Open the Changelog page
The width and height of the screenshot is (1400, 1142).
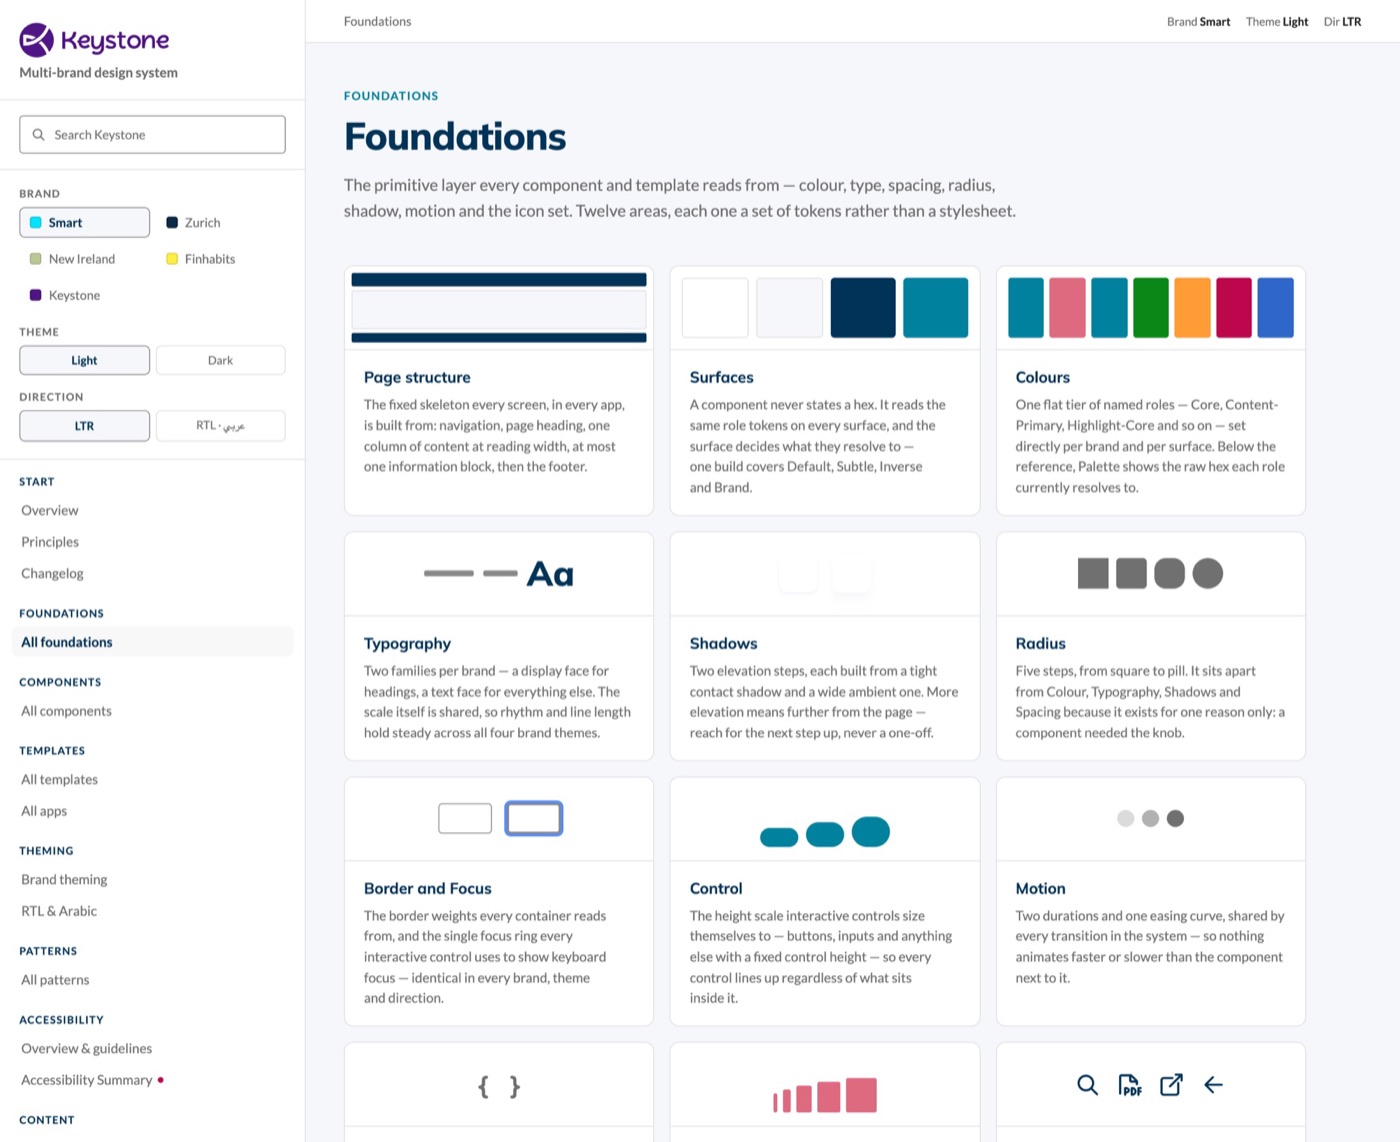pyautogui.click(x=152, y=573)
